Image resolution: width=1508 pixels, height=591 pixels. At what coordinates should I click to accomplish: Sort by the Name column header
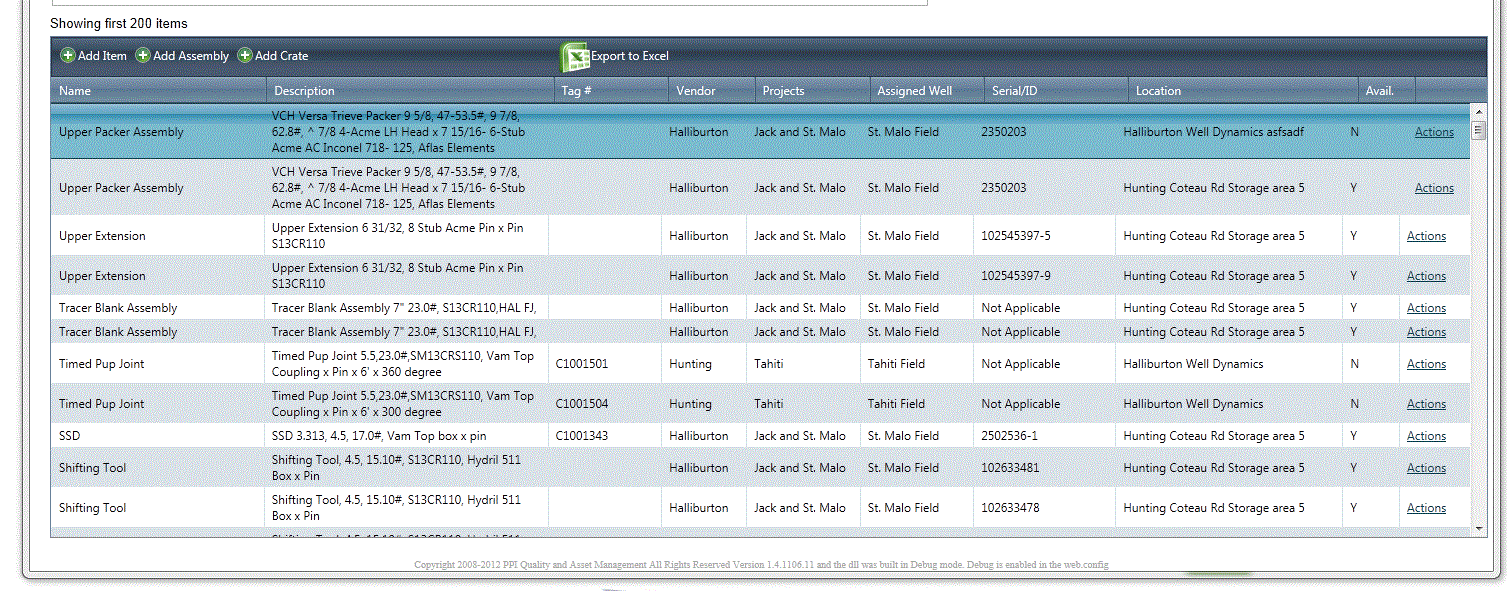point(159,91)
